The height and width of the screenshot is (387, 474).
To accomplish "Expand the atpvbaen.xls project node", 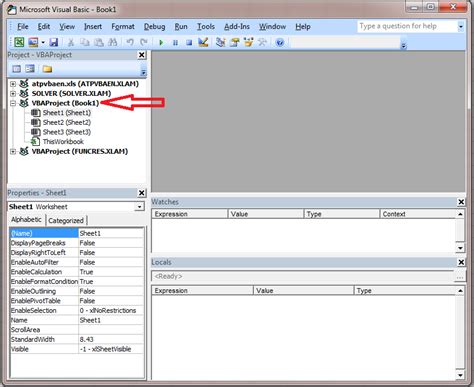I will (13, 84).
